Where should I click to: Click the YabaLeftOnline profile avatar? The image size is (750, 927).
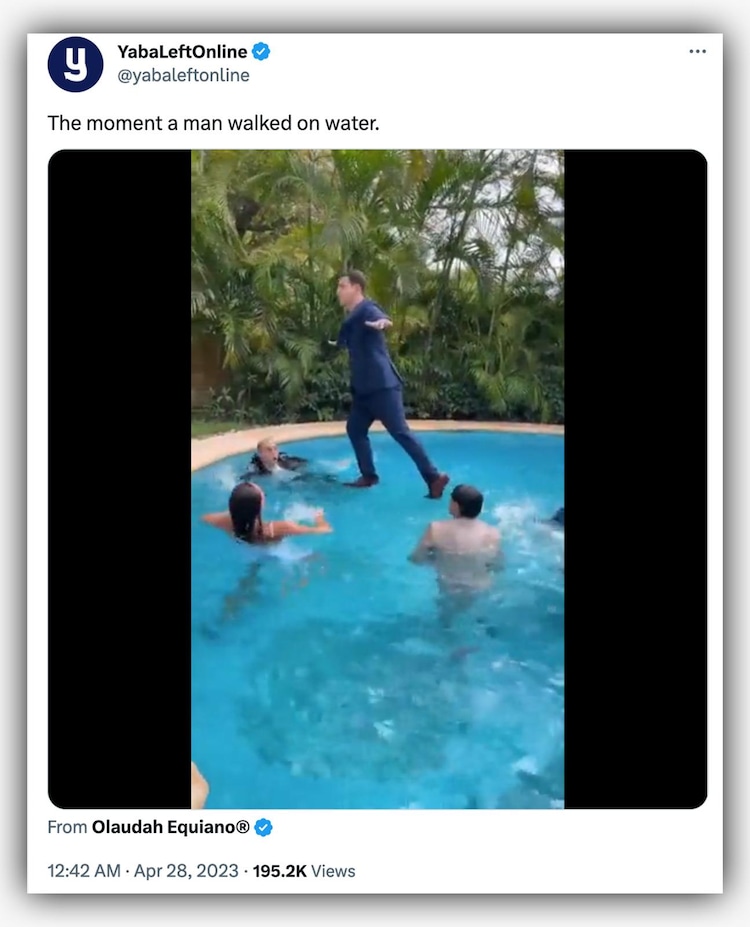pyautogui.click(x=75, y=64)
